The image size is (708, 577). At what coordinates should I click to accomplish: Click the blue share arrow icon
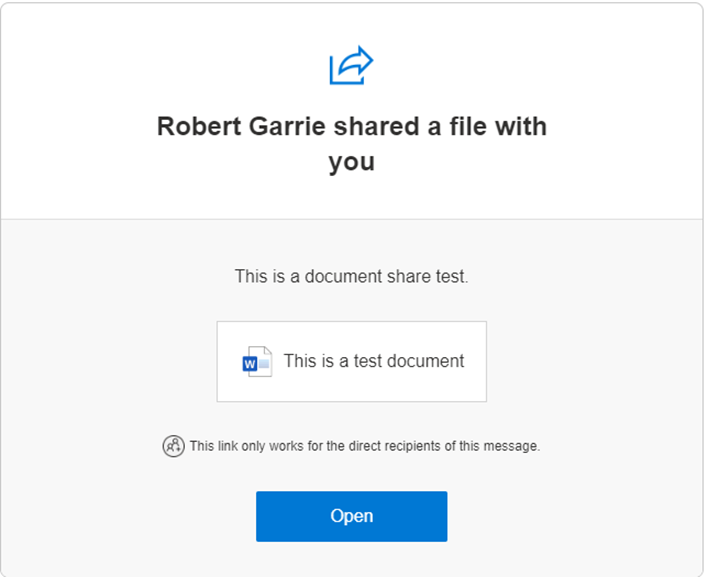click(351, 65)
